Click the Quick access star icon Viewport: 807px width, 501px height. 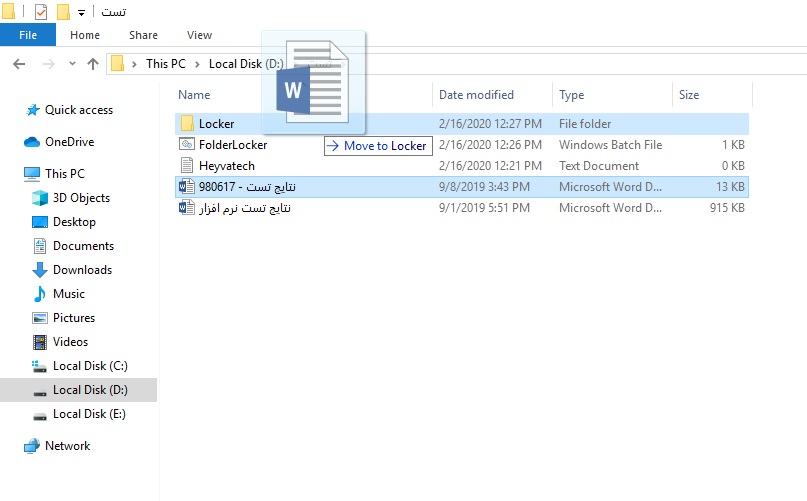pos(32,110)
